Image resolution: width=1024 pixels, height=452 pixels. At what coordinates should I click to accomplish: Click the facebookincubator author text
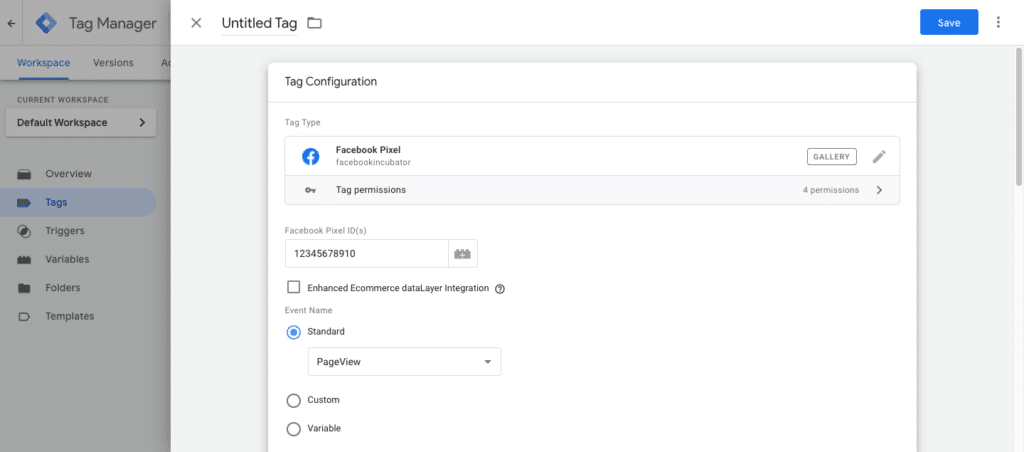tap(373, 162)
